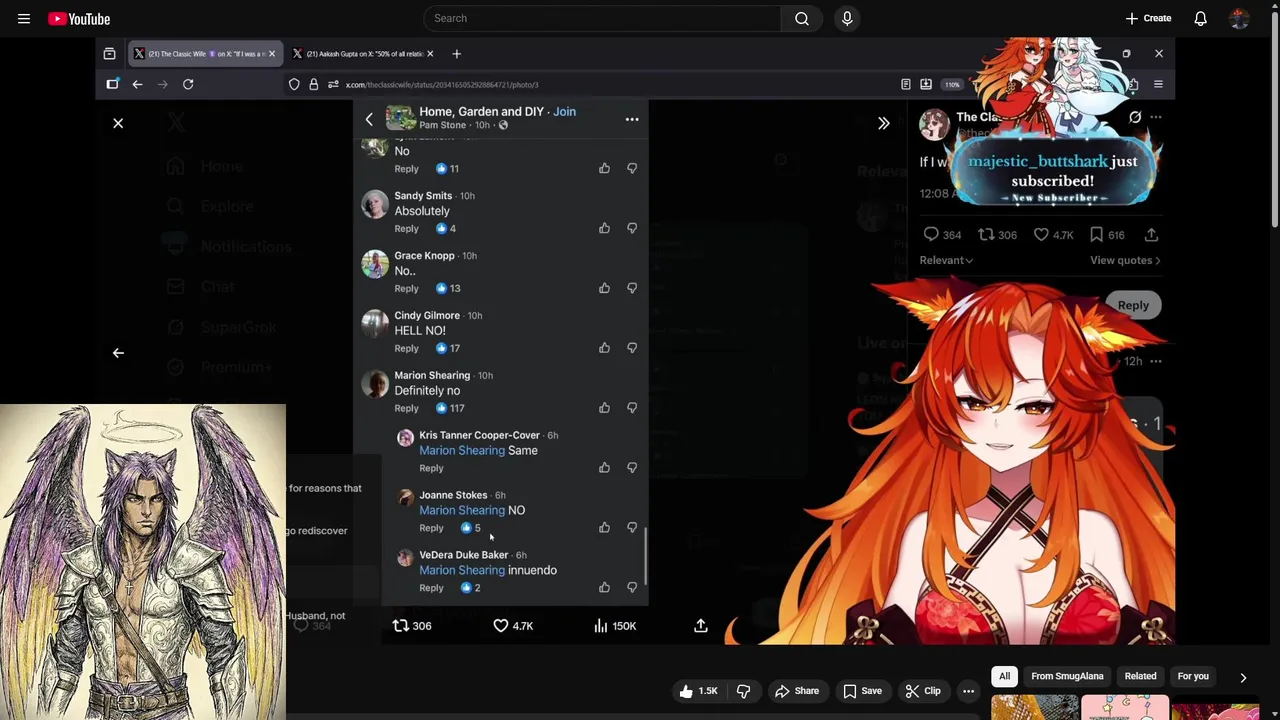Image resolution: width=1280 pixels, height=720 pixels.
Task: Like Sandy Smits' Absolutely comment
Action: tap(604, 228)
